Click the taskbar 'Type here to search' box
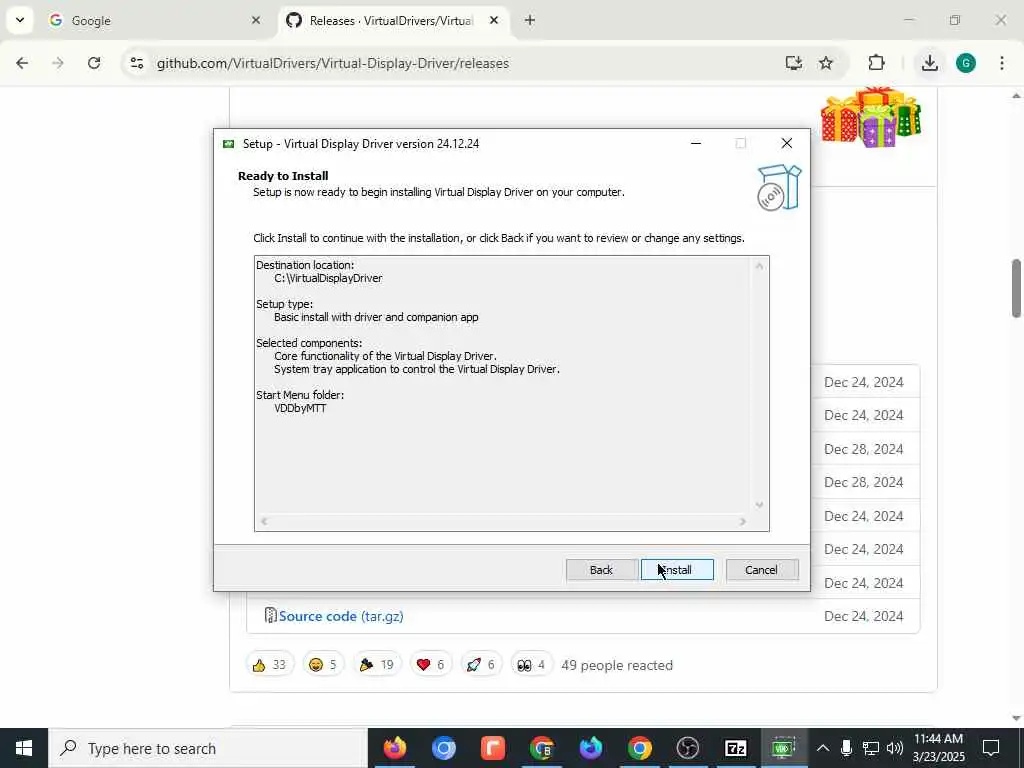Viewport: 1024px width, 768px height. click(208, 748)
